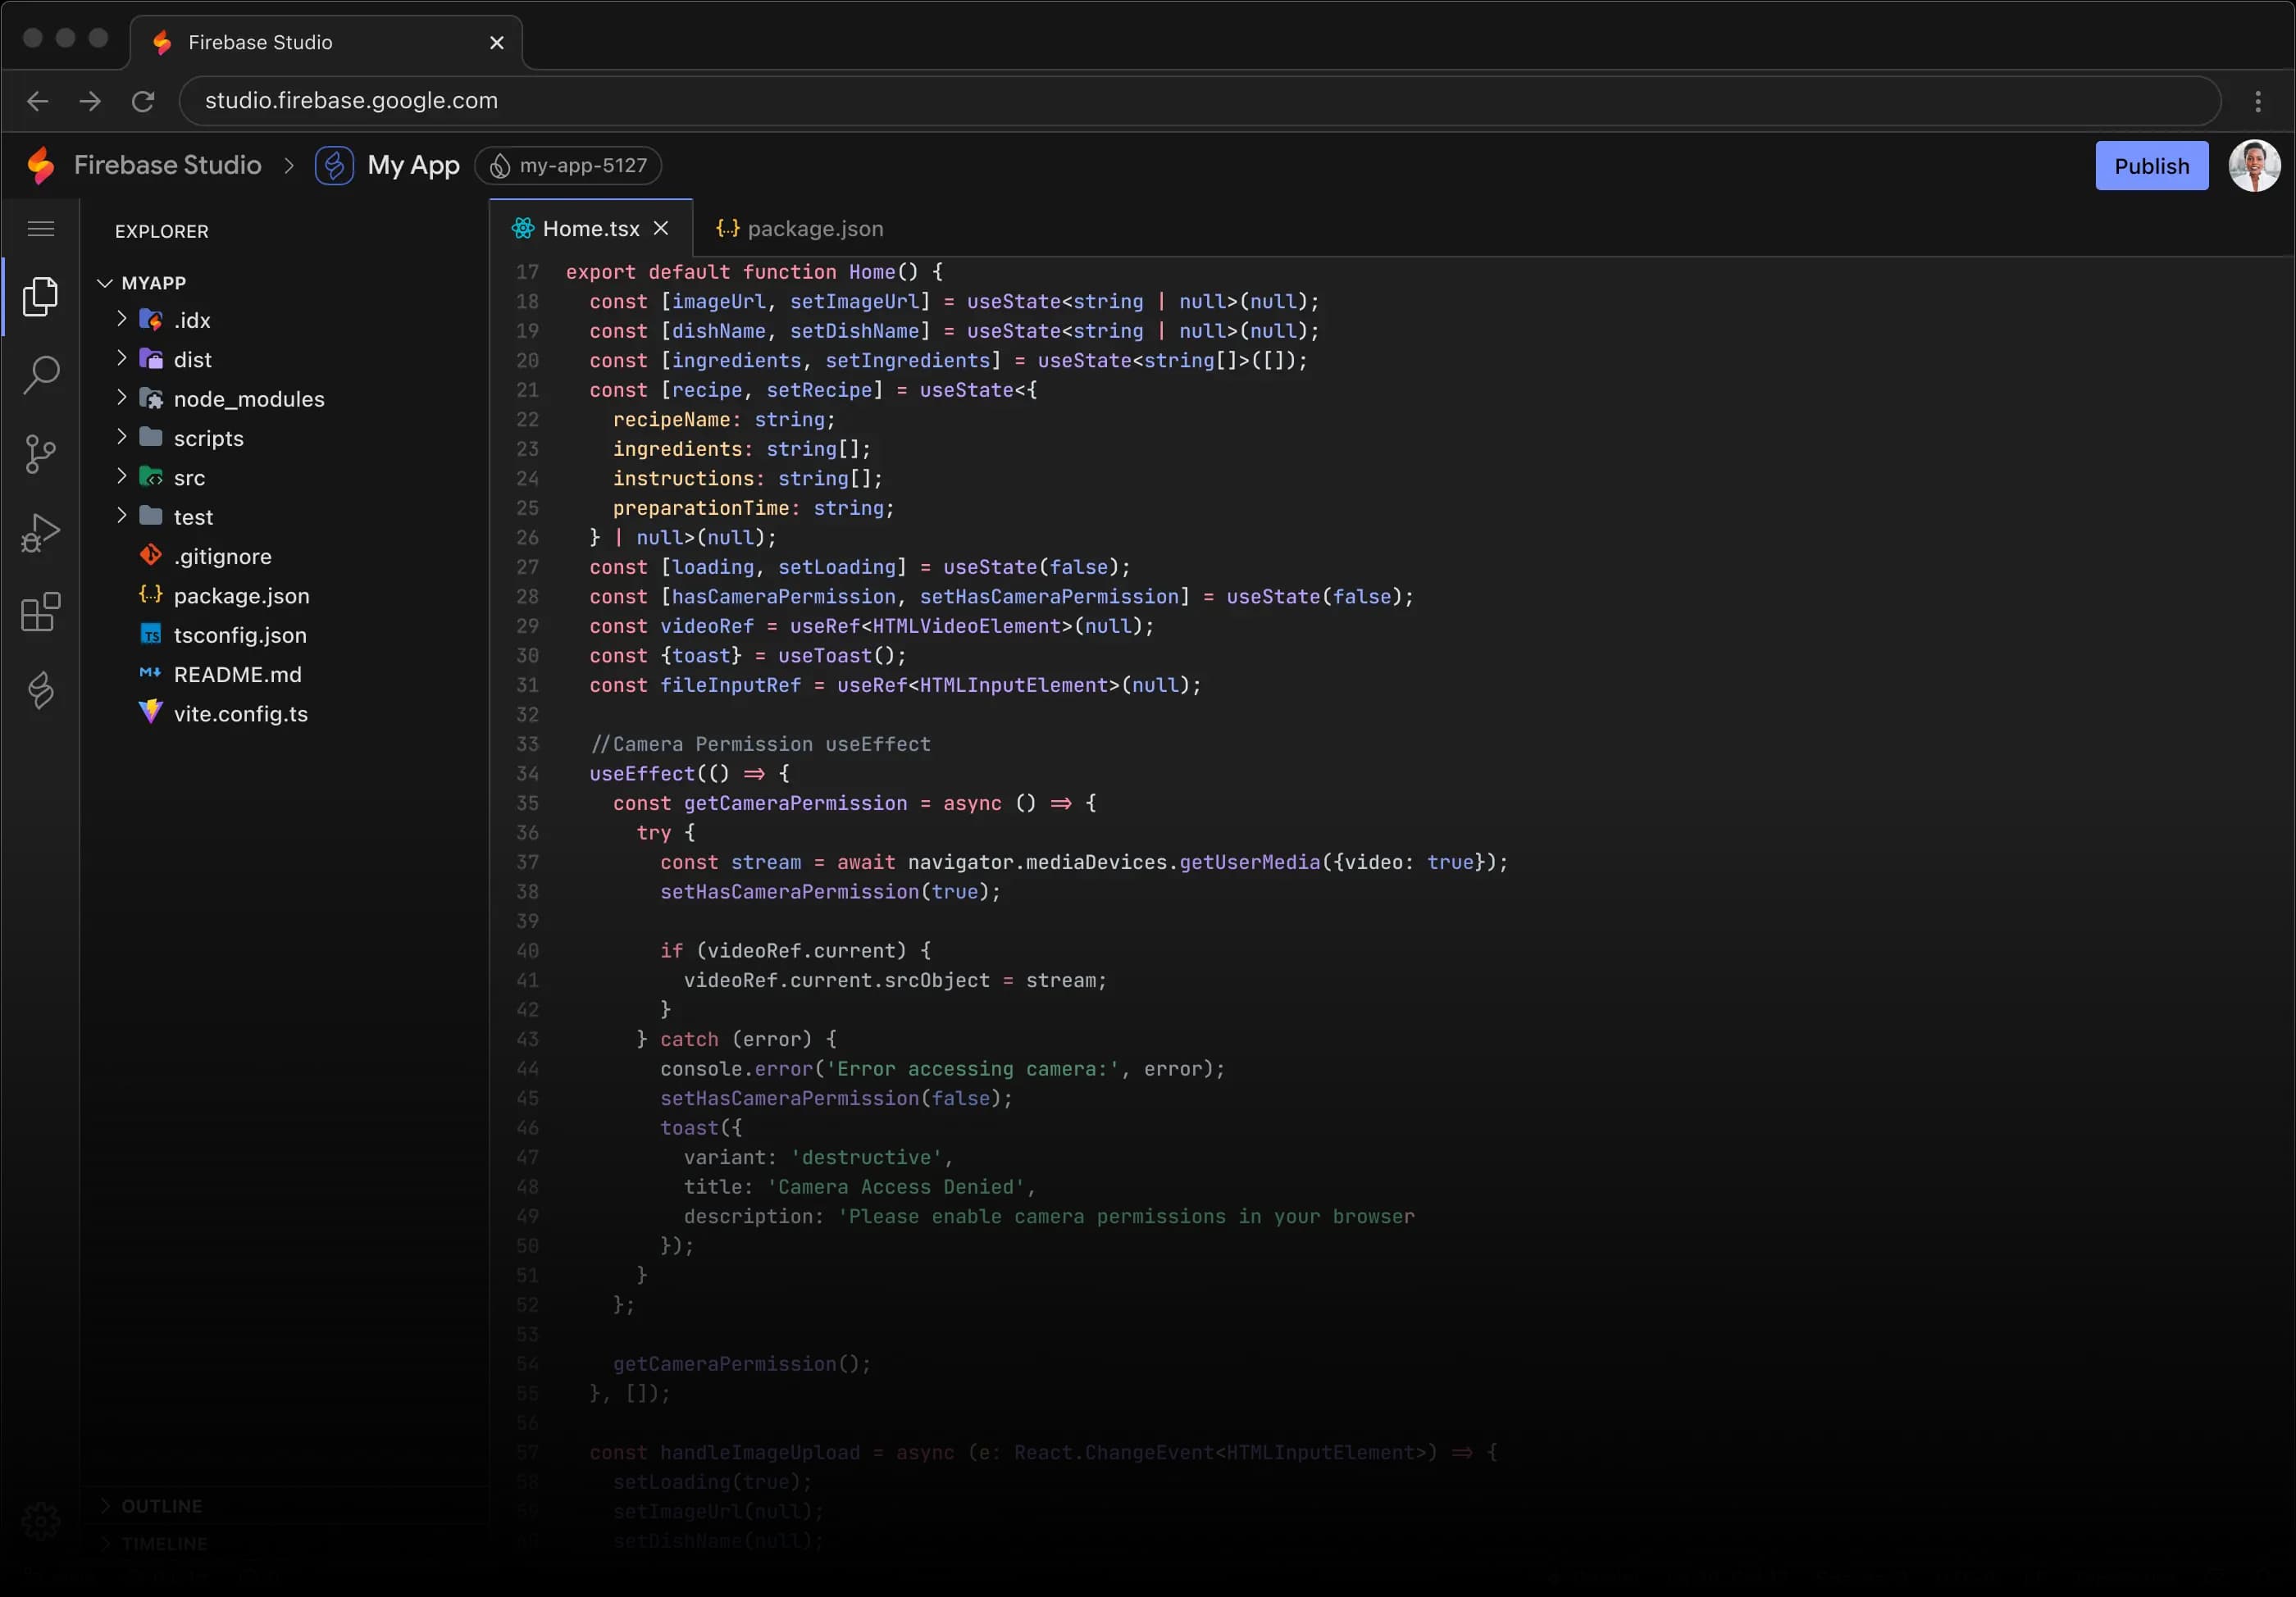Select the Search icon in the sidebar

tap(41, 375)
